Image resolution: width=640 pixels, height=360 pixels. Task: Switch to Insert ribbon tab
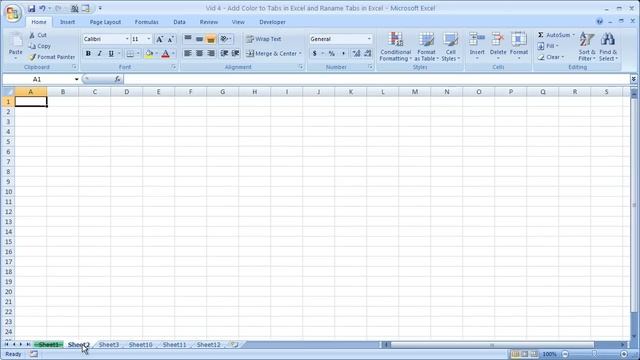tap(67, 22)
